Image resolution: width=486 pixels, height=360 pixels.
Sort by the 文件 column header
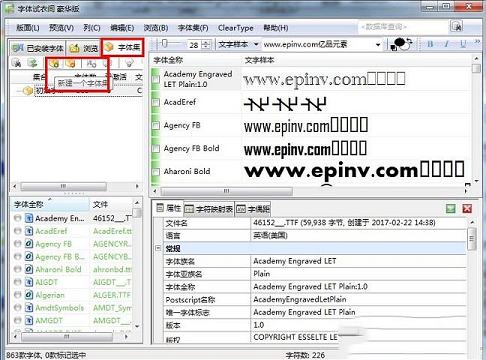111,204
